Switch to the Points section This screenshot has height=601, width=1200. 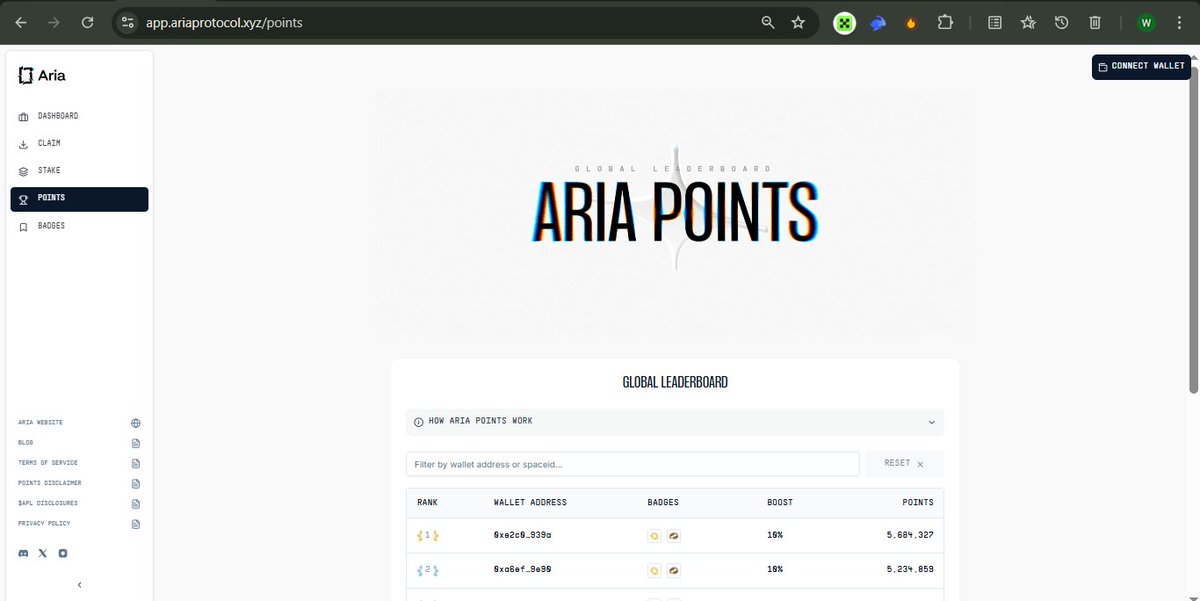[52, 199]
